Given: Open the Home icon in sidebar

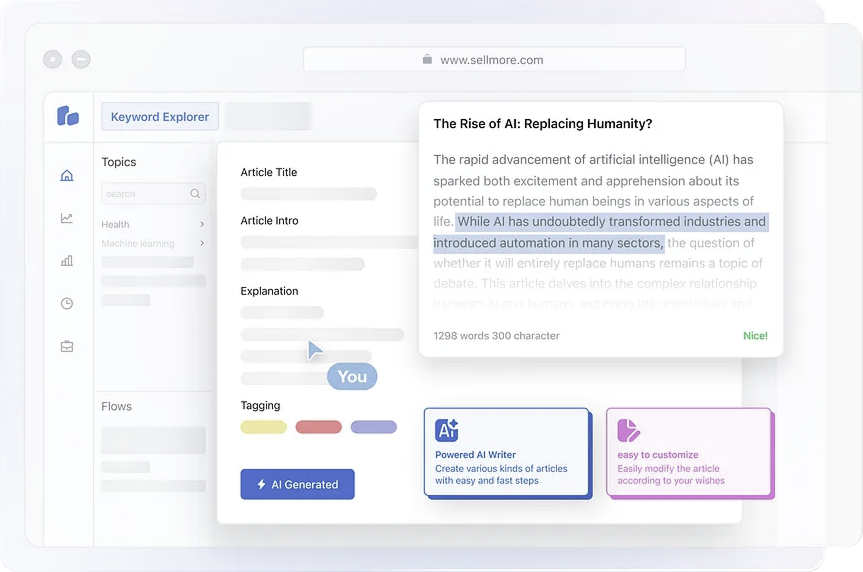Looking at the screenshot, I should point(67,176).
